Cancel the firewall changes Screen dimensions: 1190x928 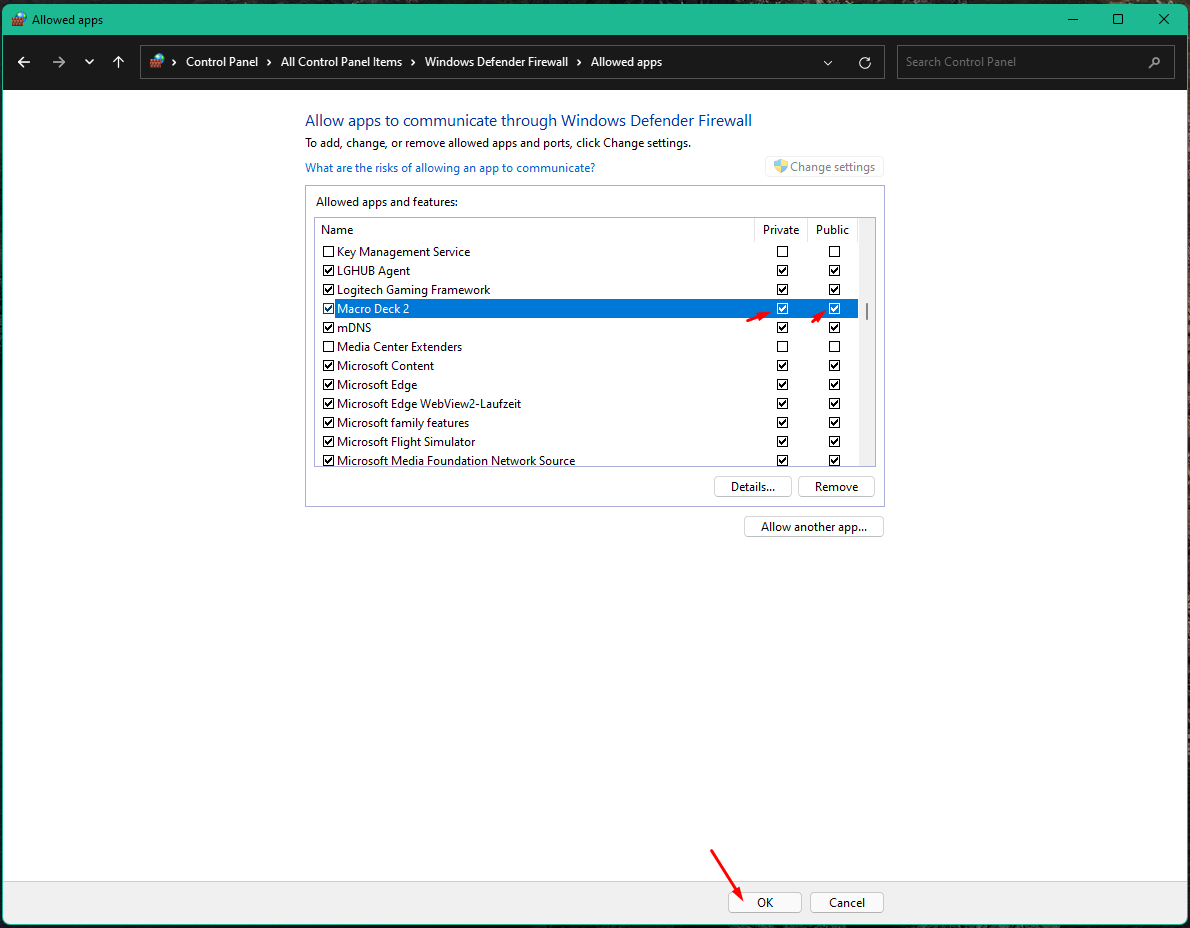coord(847,903)
